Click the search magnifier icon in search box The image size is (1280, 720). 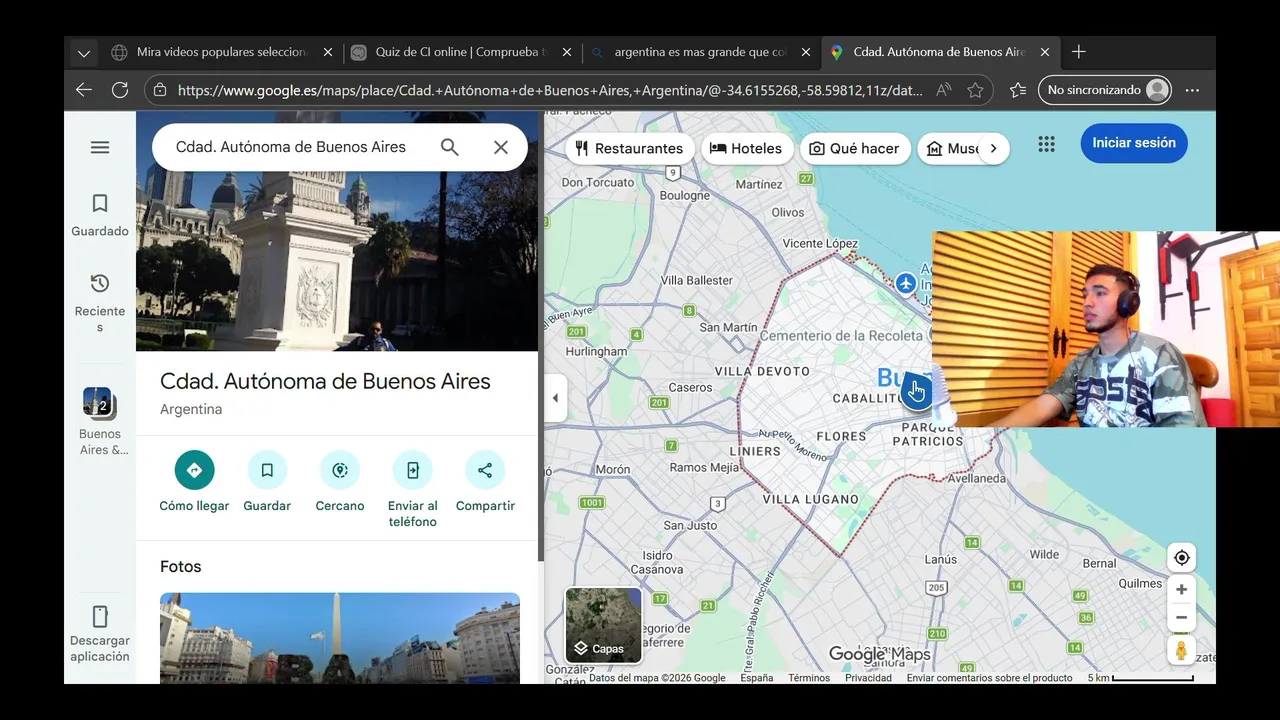pos(450,147)
